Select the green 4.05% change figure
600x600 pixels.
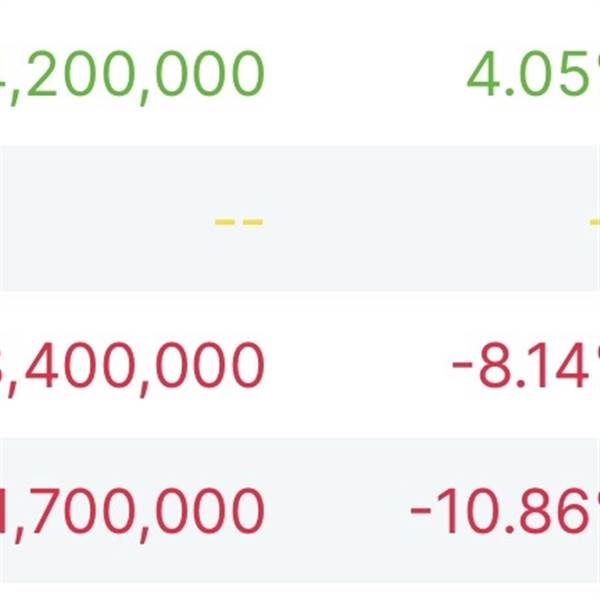pos(532,76)
